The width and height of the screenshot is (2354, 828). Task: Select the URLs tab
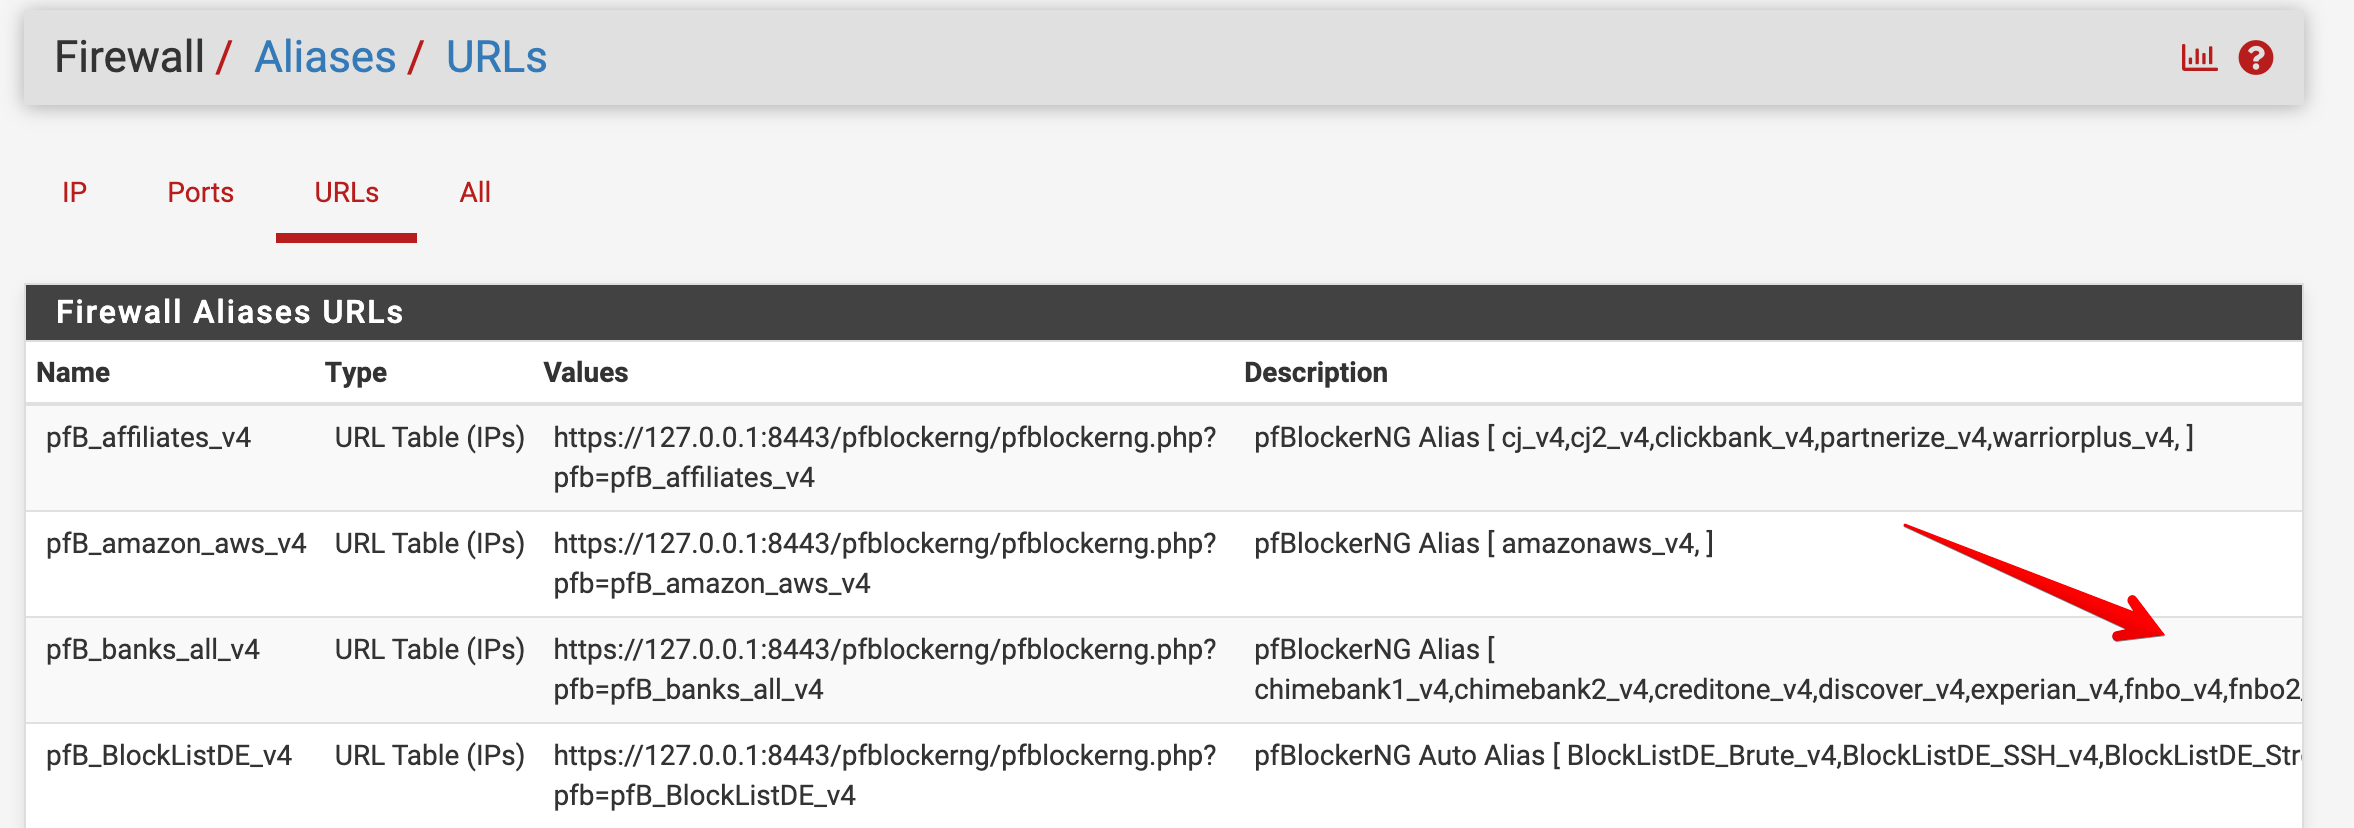346,192
